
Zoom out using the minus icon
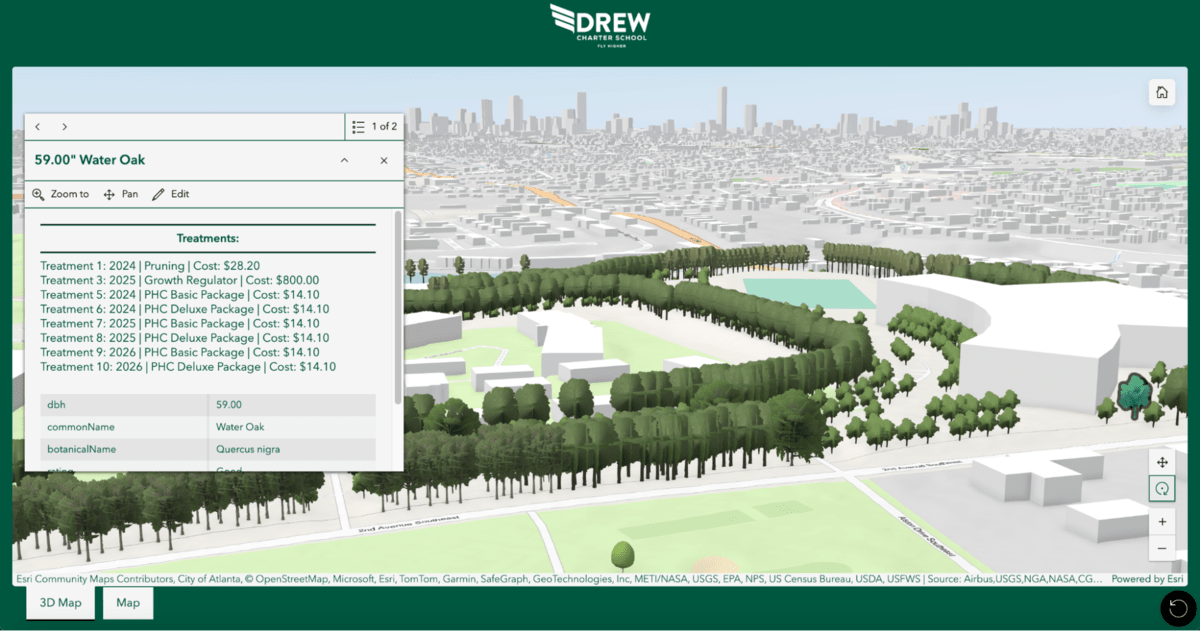[x=1162, y=550]
